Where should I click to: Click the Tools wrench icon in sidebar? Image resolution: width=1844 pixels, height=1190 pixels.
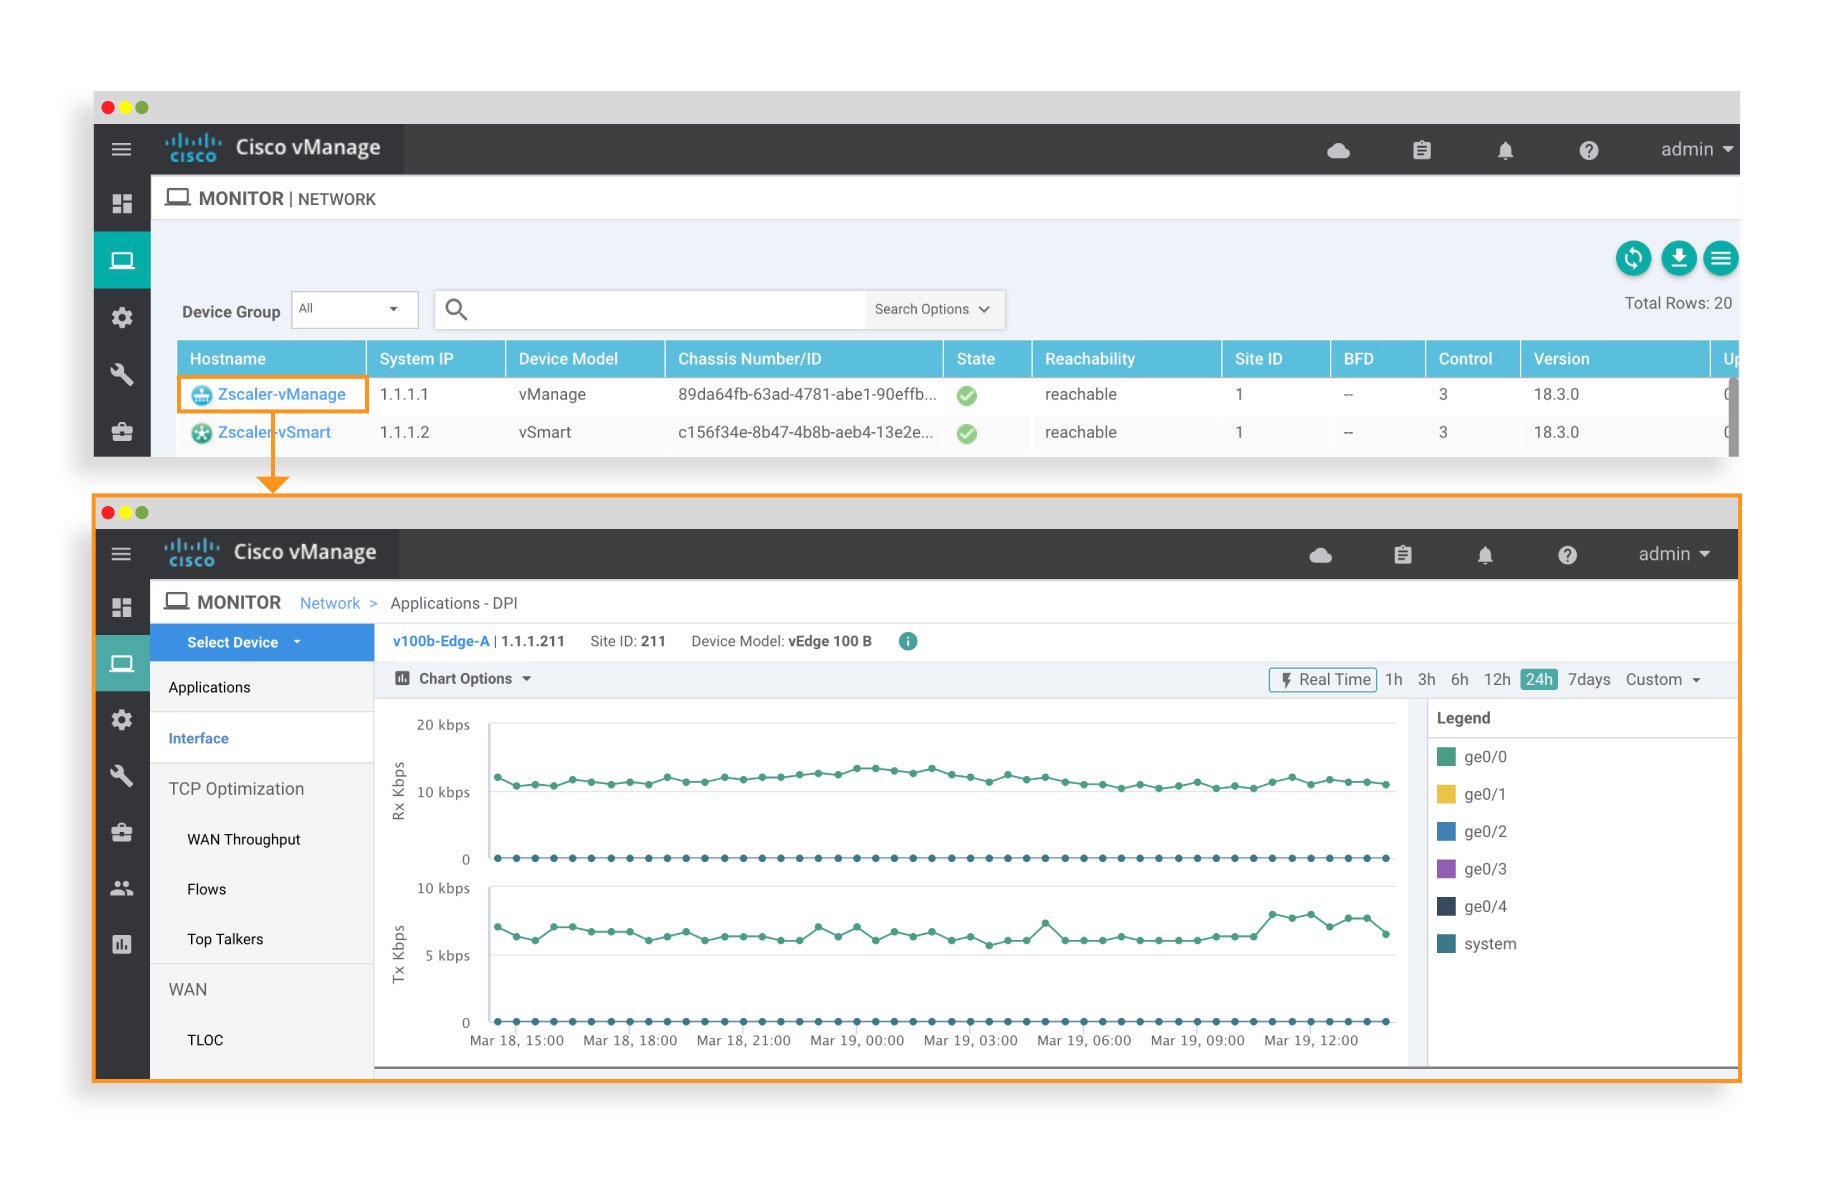pos(122,776)
